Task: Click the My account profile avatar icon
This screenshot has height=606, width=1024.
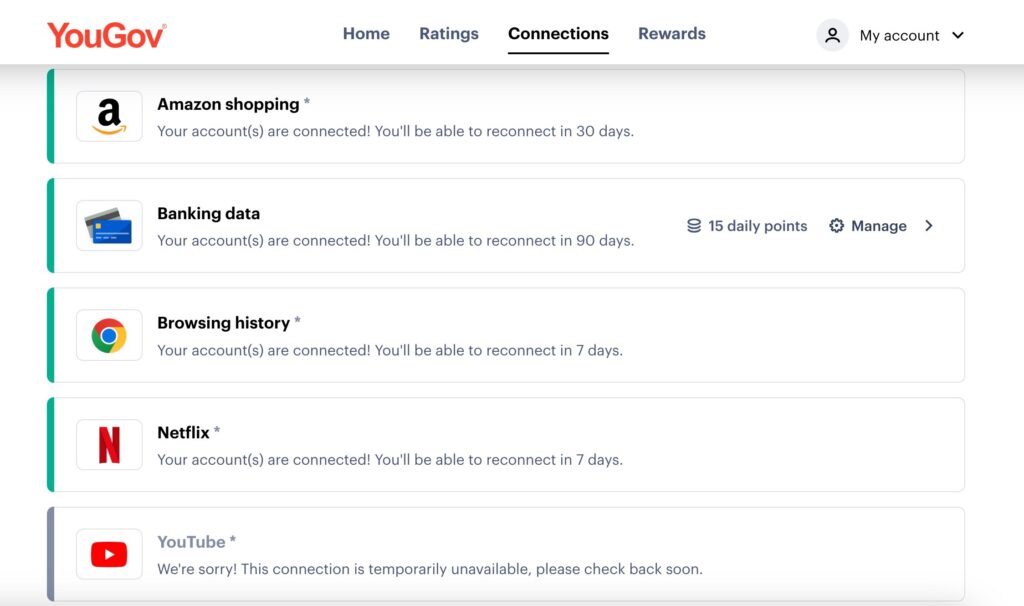Action: (832, 35)
